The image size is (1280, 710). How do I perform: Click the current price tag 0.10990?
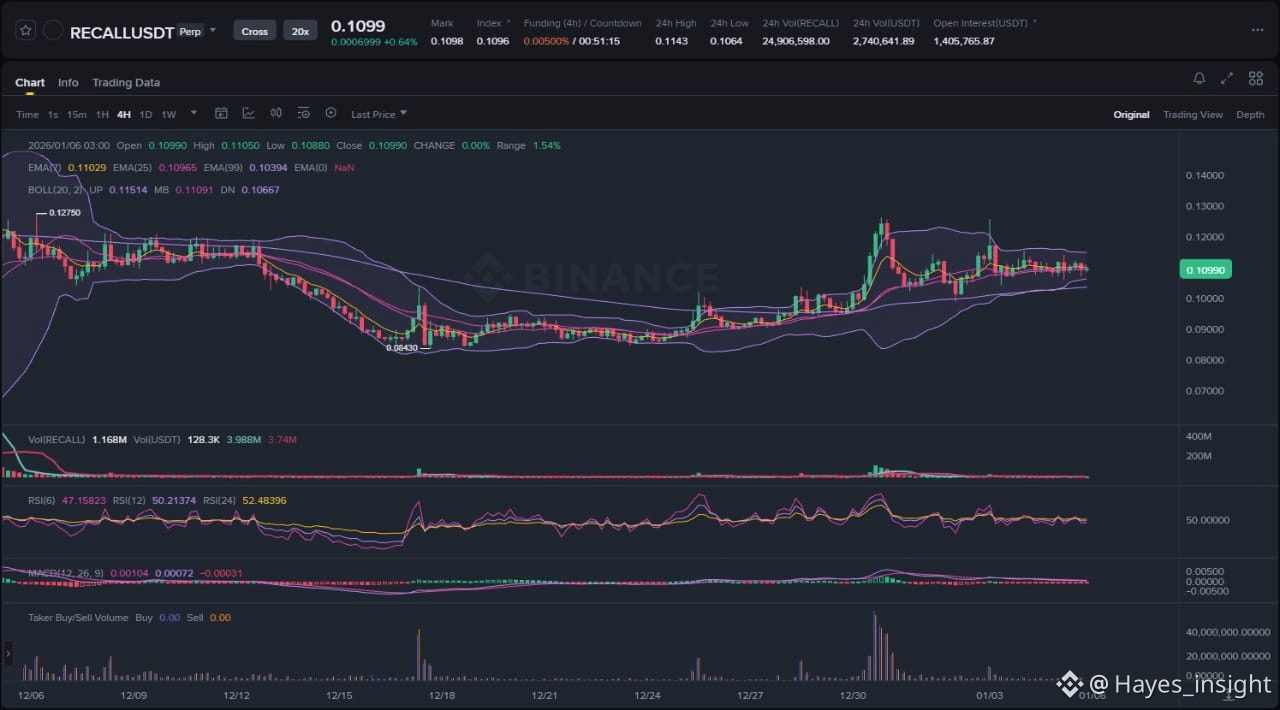click(1207, 270)
